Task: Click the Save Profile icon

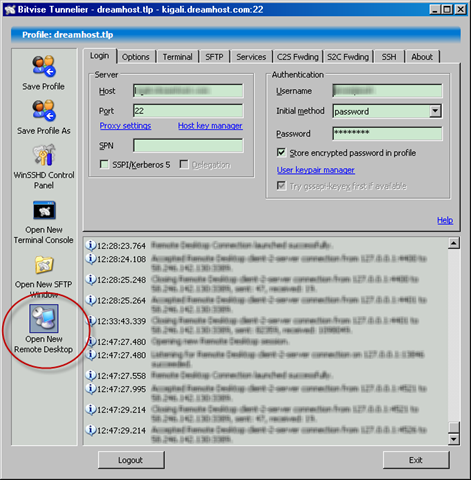Action: (44, 66)
